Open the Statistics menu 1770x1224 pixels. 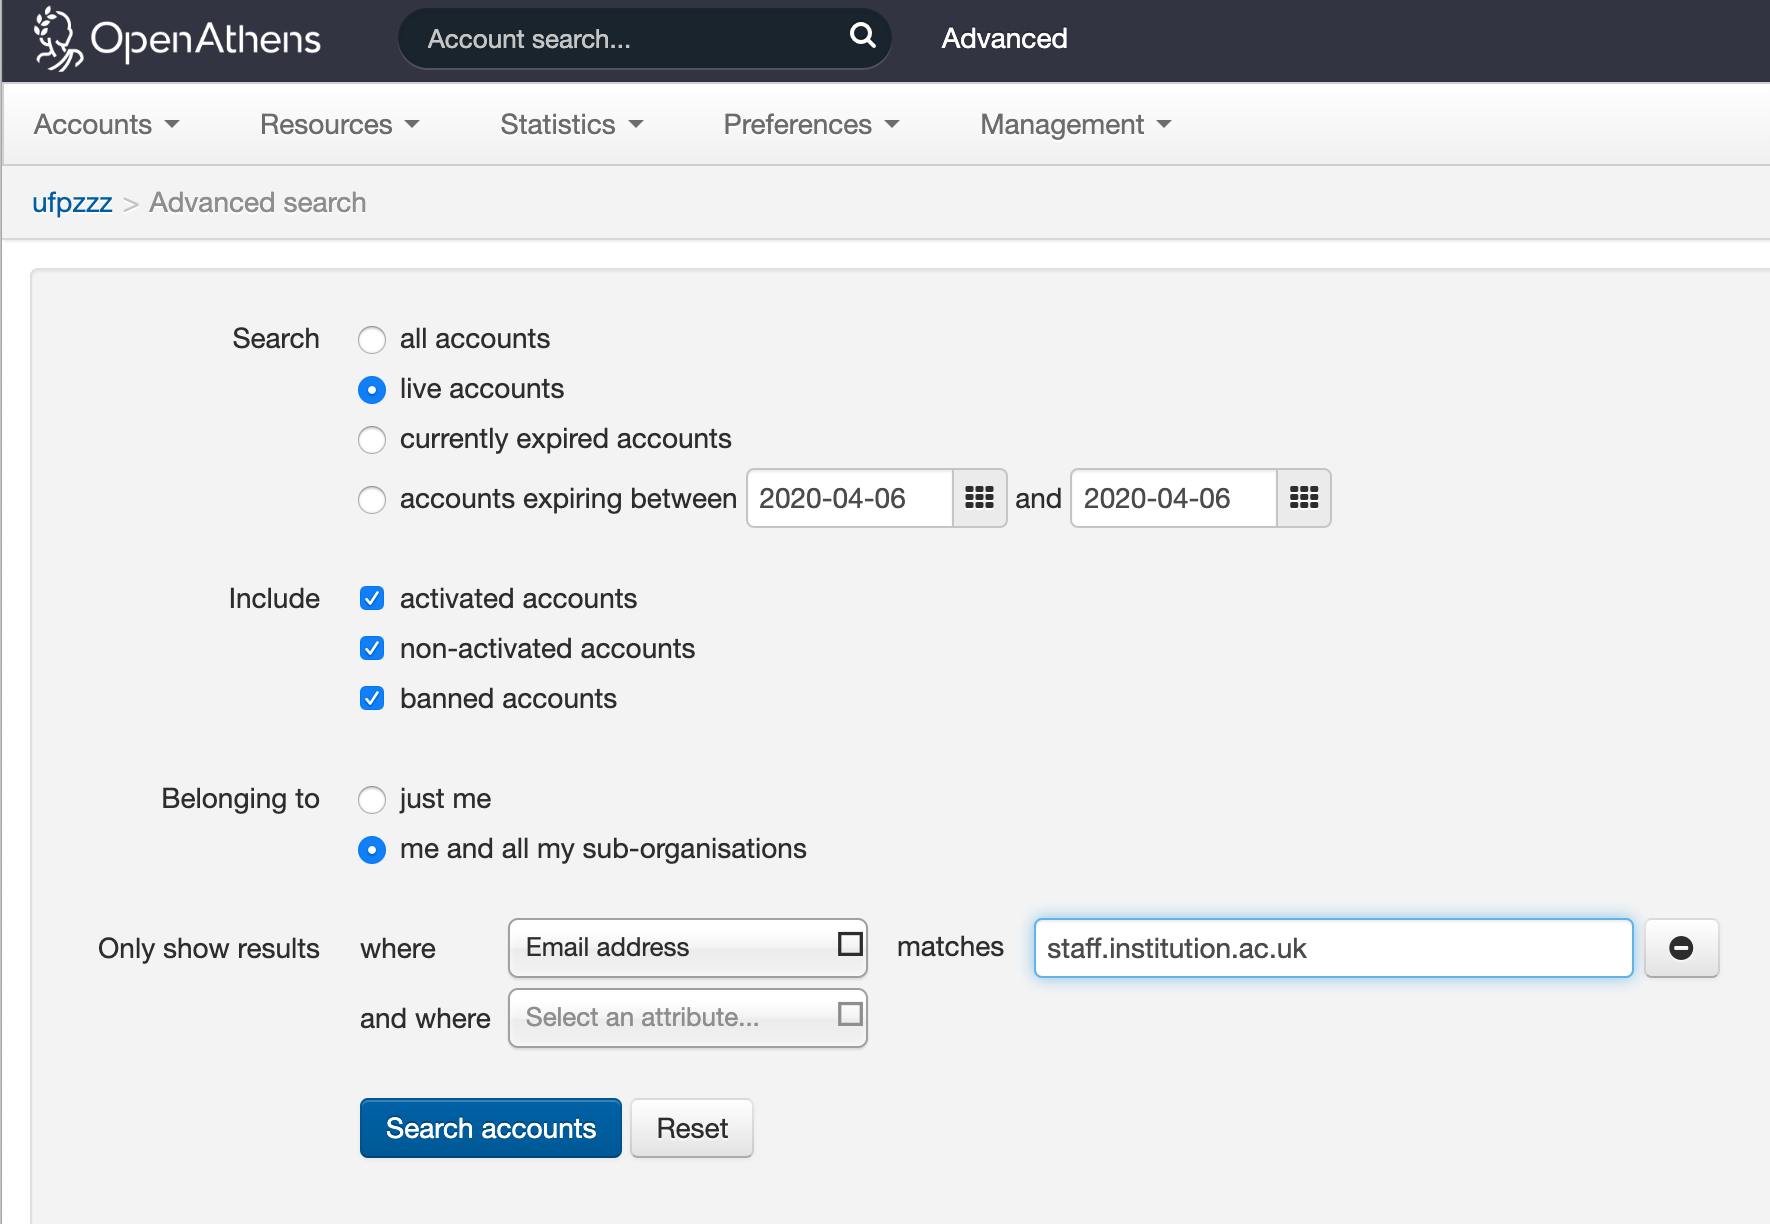point(572,124)
